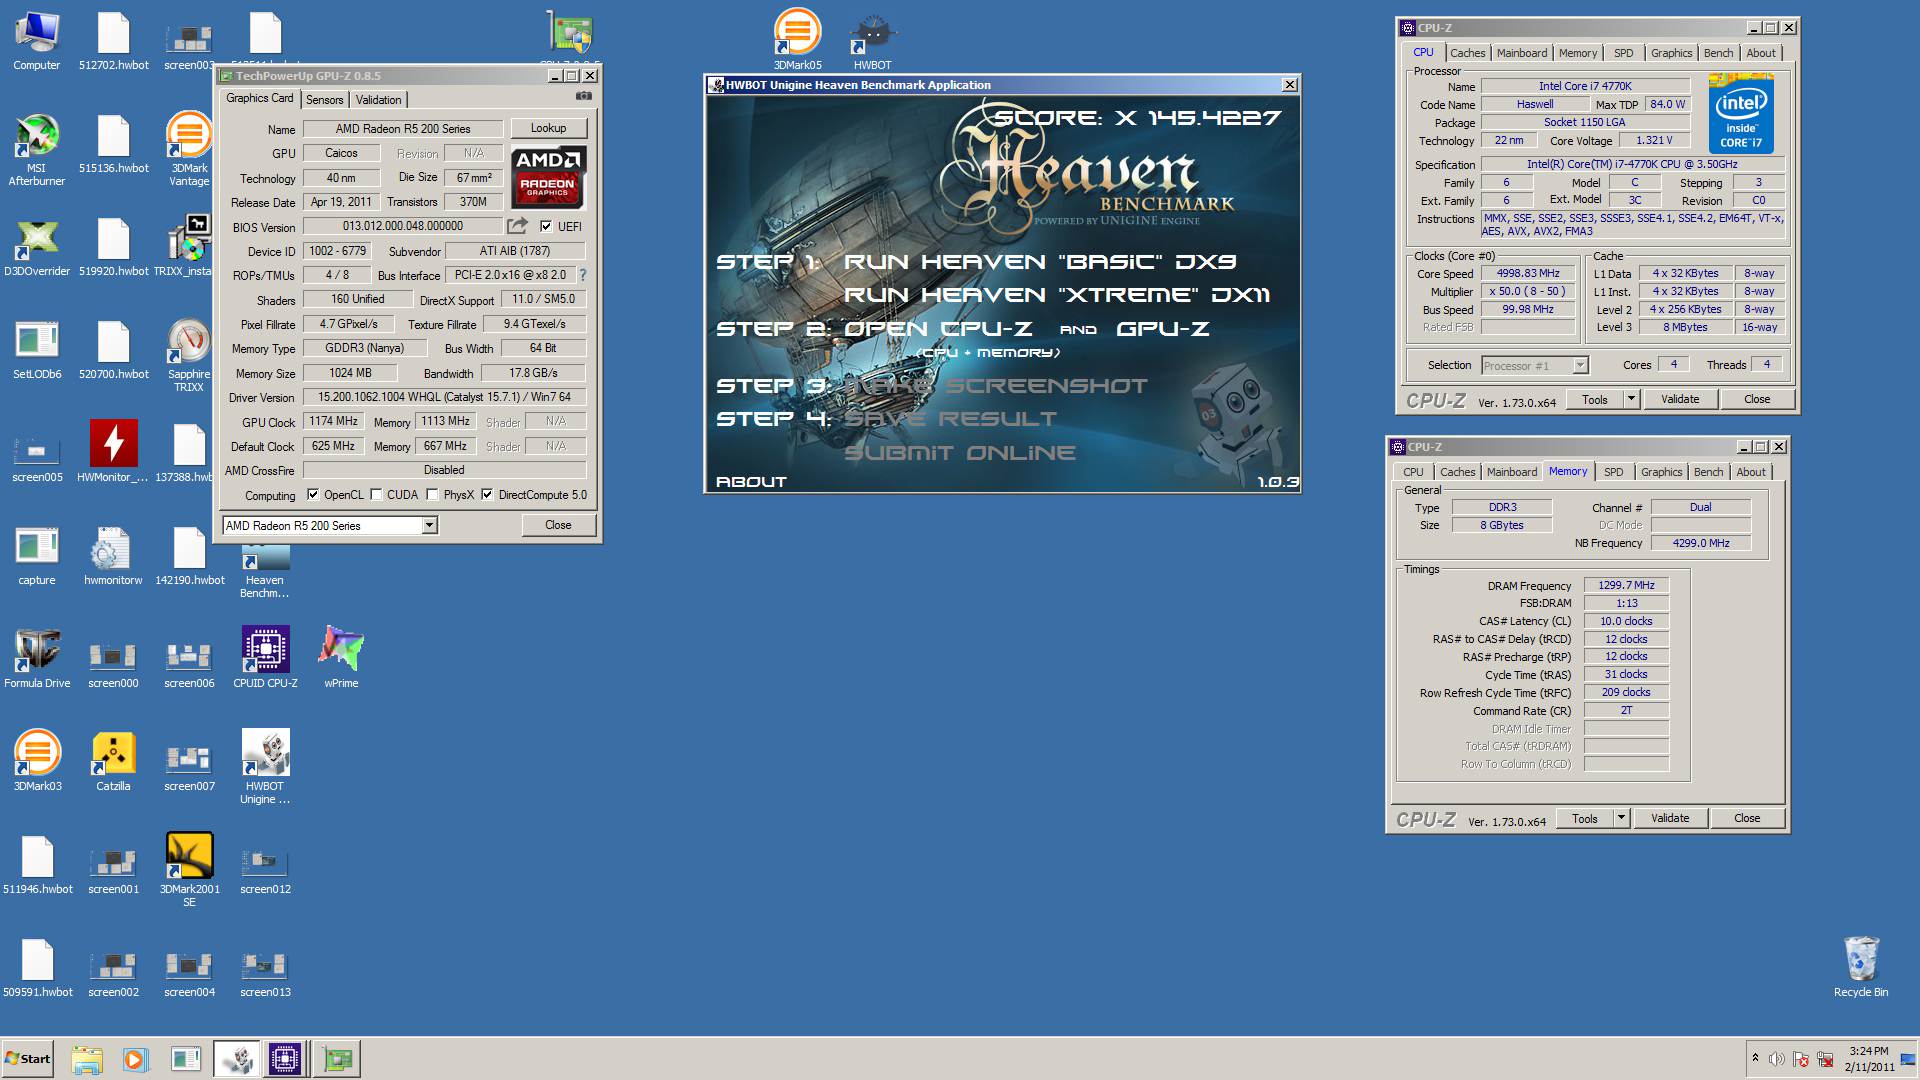
Task: Open SetLODb6 desktop icon
Action: click(x=37, y=350)
